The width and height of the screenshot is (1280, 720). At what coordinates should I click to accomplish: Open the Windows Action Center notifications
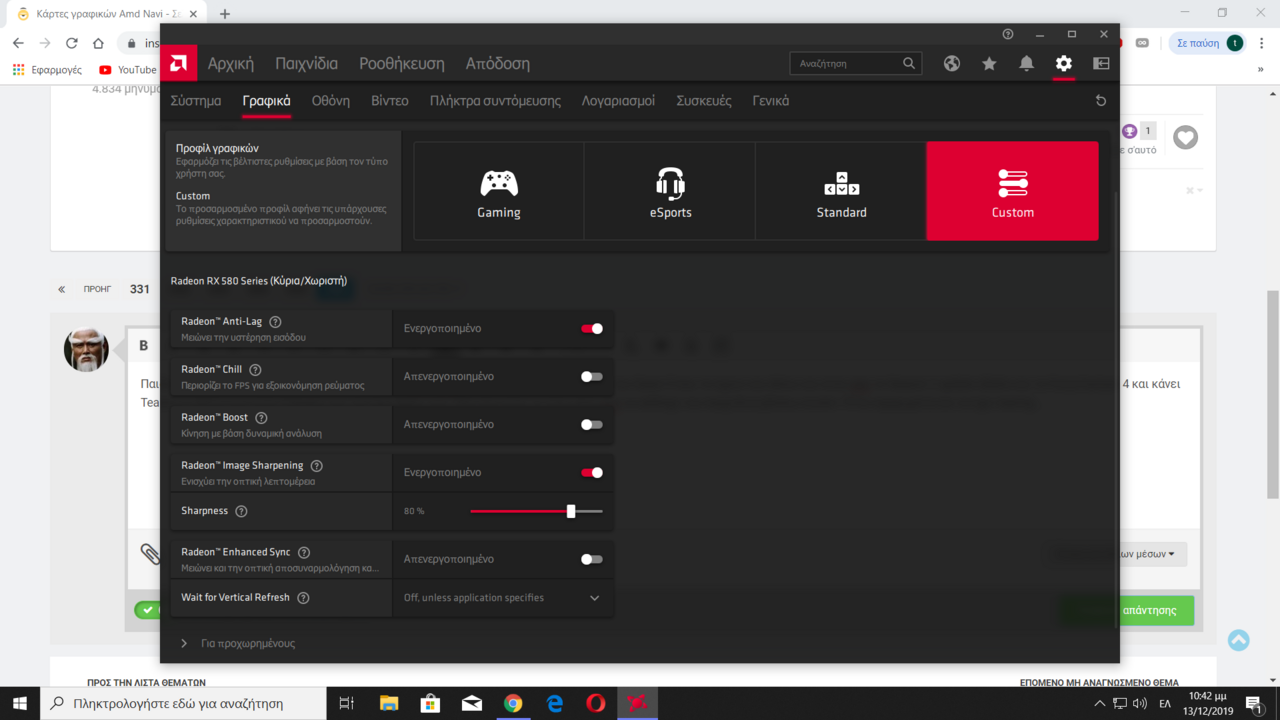[x=1254, y=704]
